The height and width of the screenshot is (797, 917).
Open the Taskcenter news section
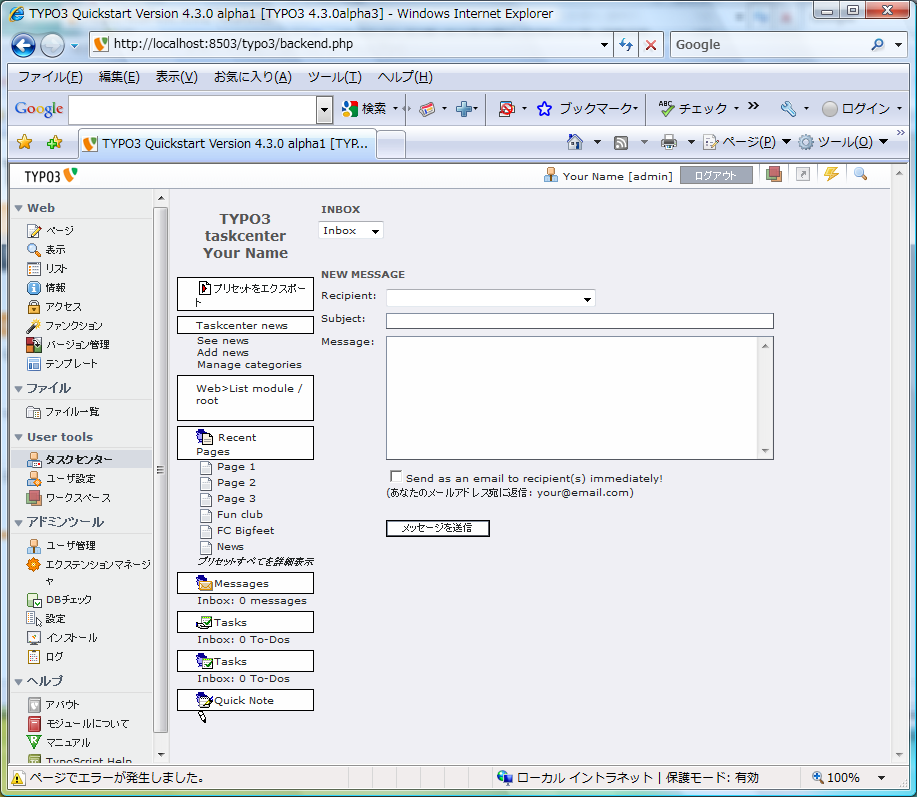(245, 326)
